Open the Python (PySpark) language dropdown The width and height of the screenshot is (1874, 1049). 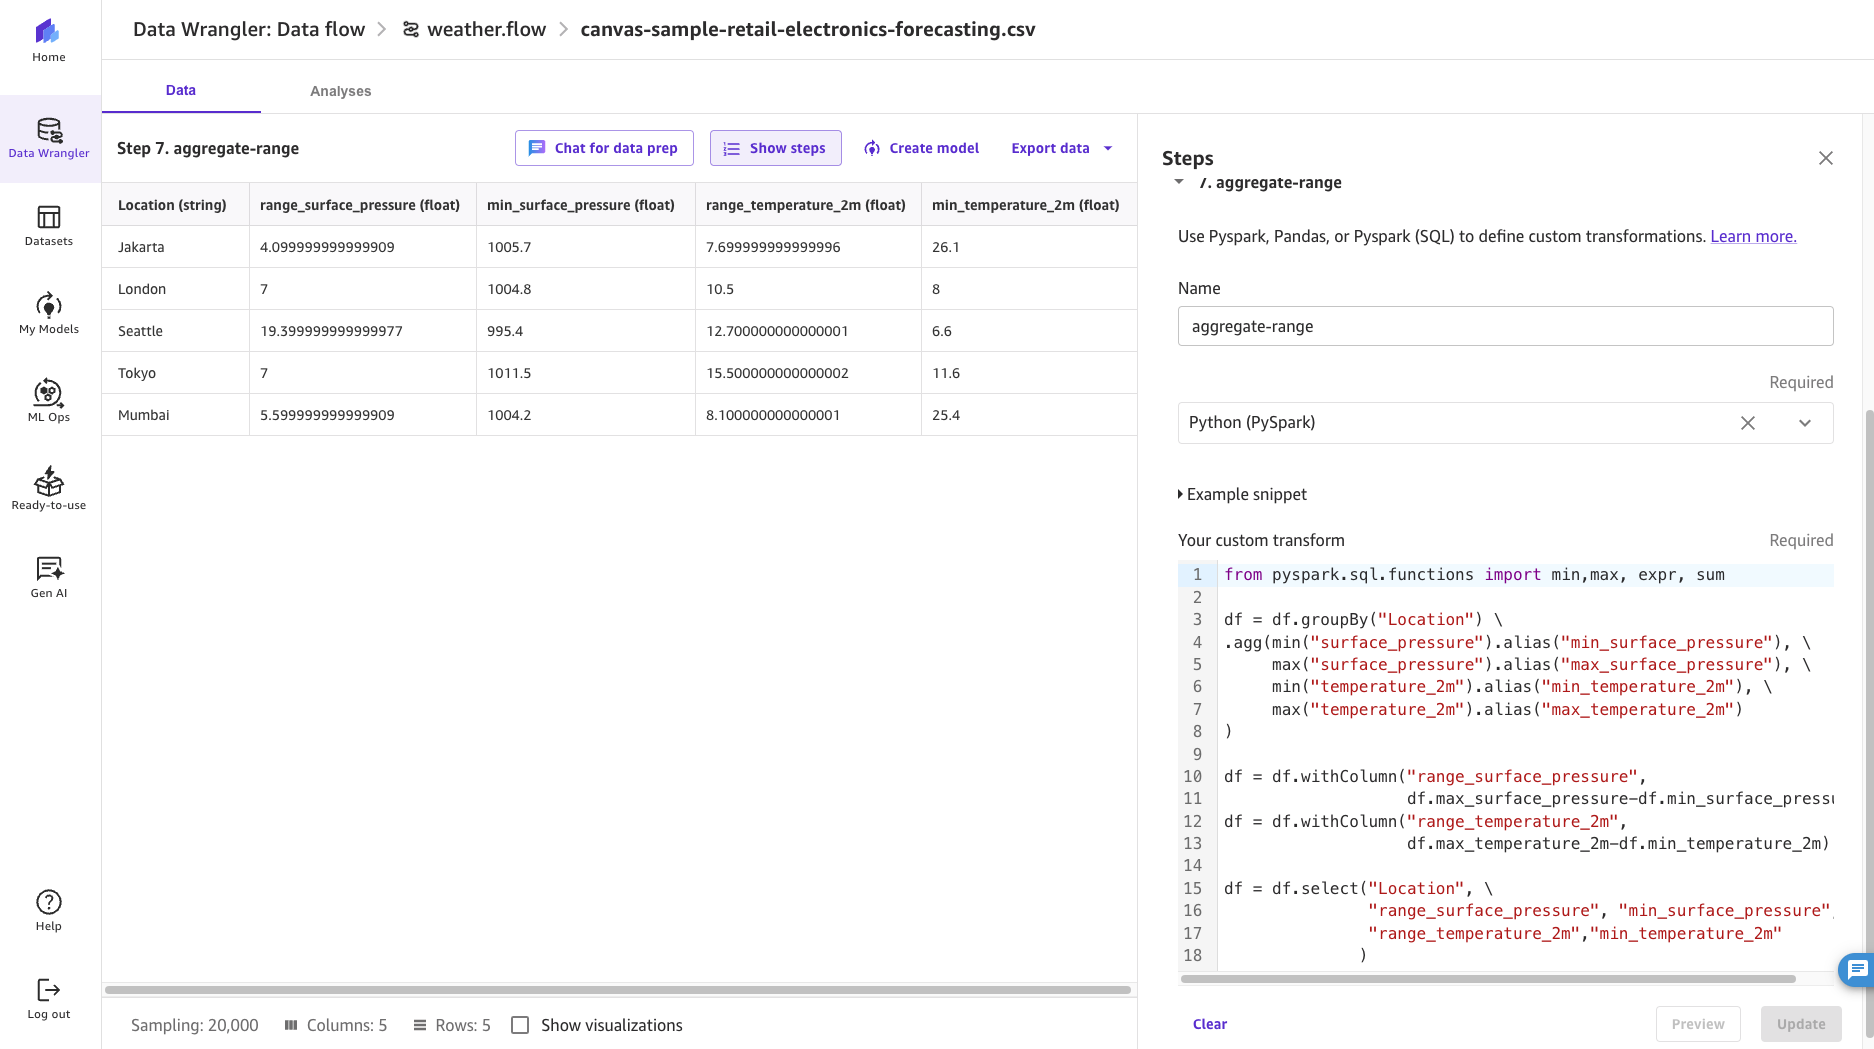1804,423
